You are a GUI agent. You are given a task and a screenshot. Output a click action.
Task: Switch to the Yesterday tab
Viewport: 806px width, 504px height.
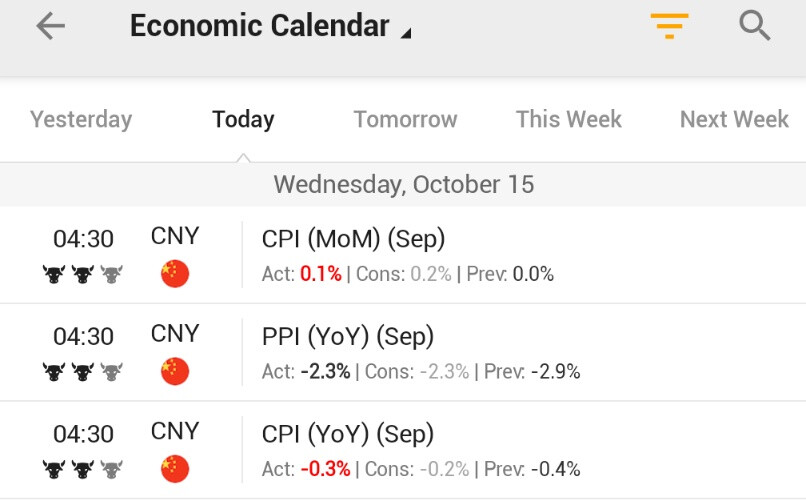pyautogui.click(x=81, y=120)
